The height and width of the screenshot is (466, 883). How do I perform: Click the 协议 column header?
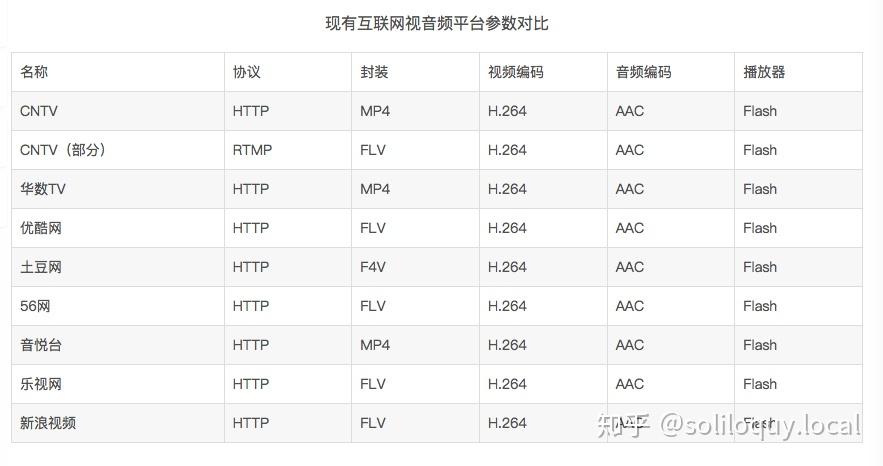pyautogui.click(x=246, y=72)
